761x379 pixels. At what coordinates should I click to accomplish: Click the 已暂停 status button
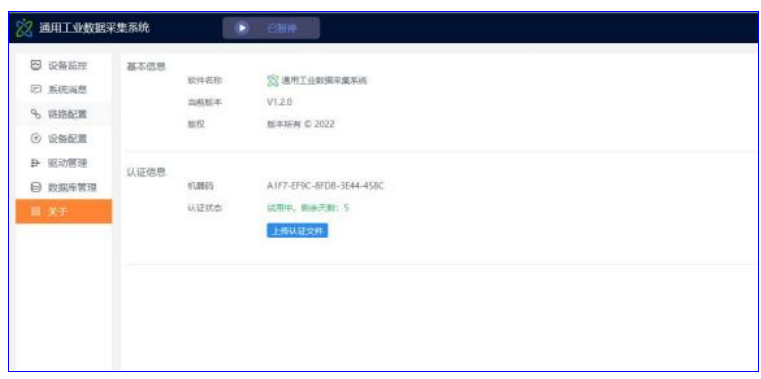(x=271, y=28)
